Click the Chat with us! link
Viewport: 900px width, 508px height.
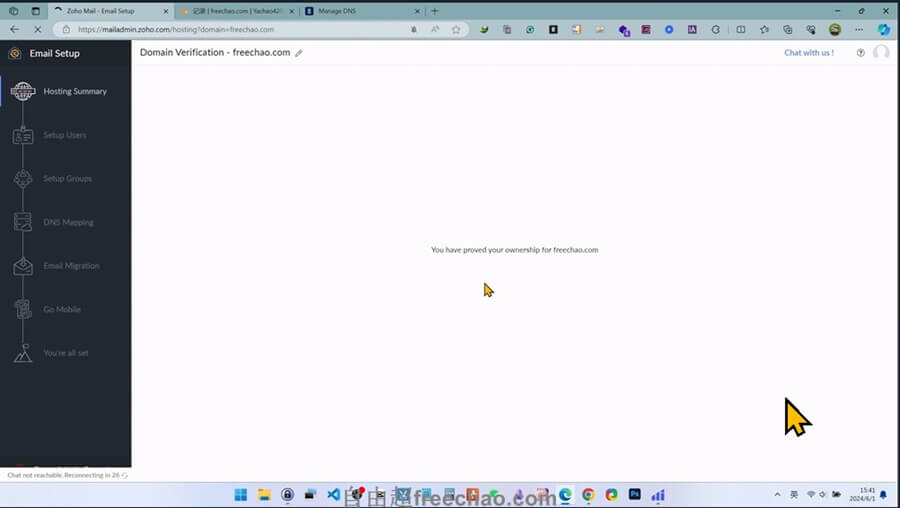(x=808, y=53)
